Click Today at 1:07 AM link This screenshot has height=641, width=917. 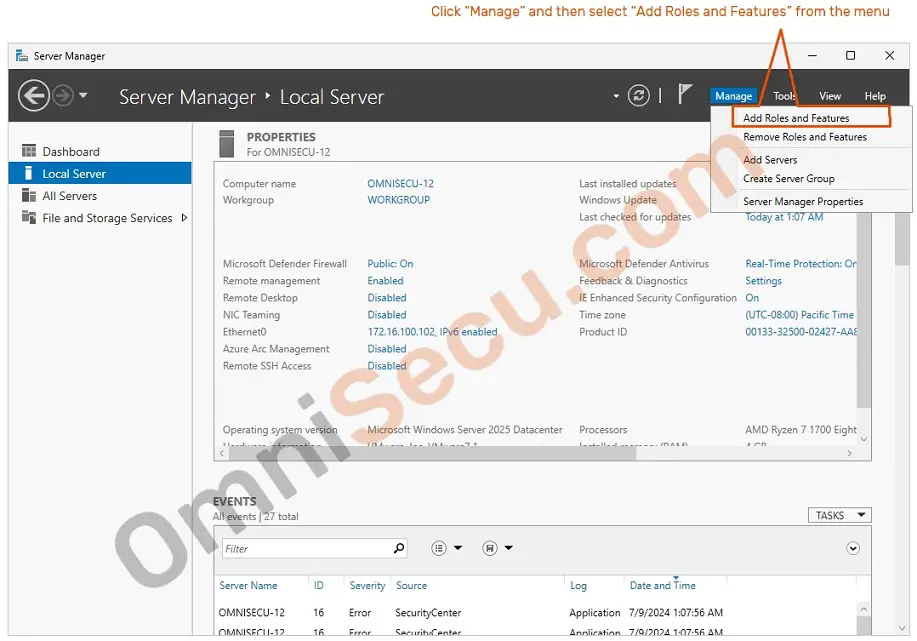click(x=784, y=217)
